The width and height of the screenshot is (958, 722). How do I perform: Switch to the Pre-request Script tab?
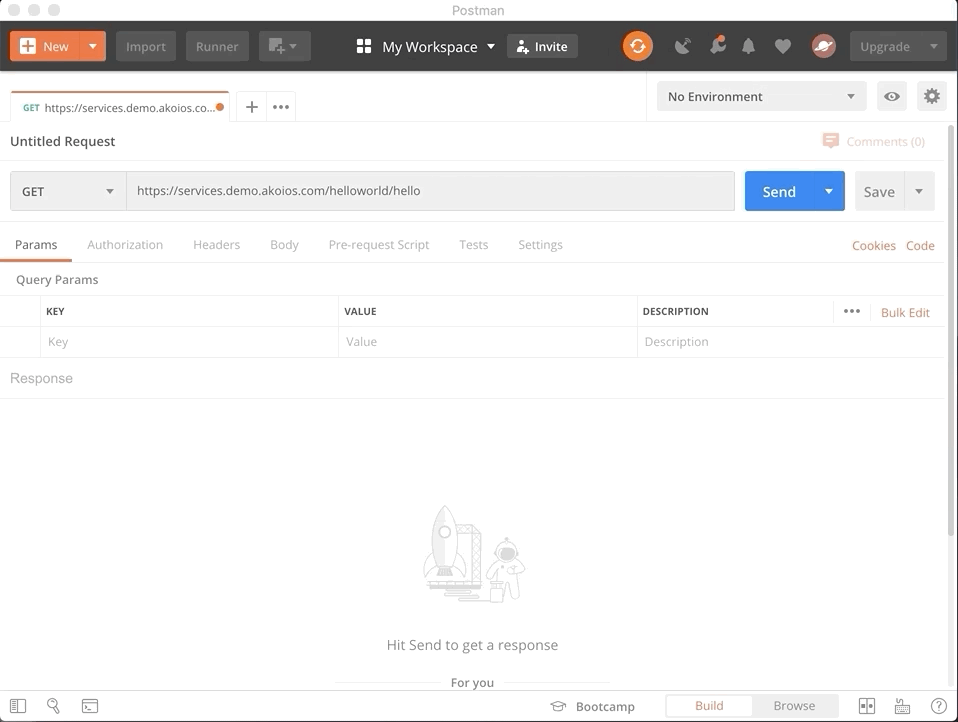pyautogui.click(x=379, y=245)
